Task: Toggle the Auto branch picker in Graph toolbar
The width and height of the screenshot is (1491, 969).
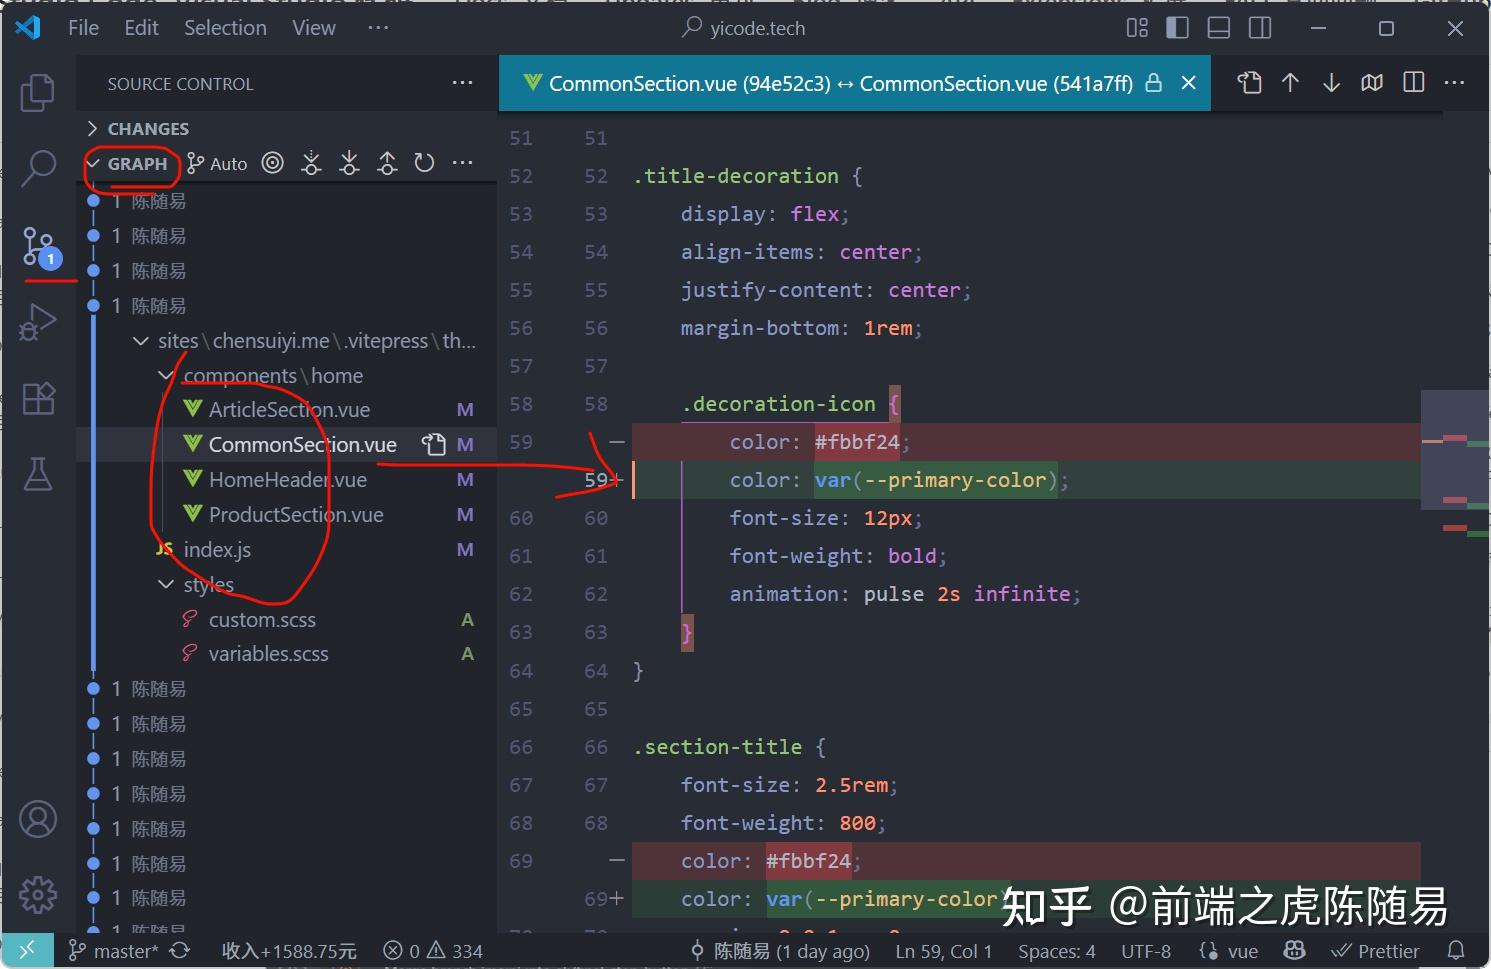Action: pyautogui.click(x=216, y=163)
